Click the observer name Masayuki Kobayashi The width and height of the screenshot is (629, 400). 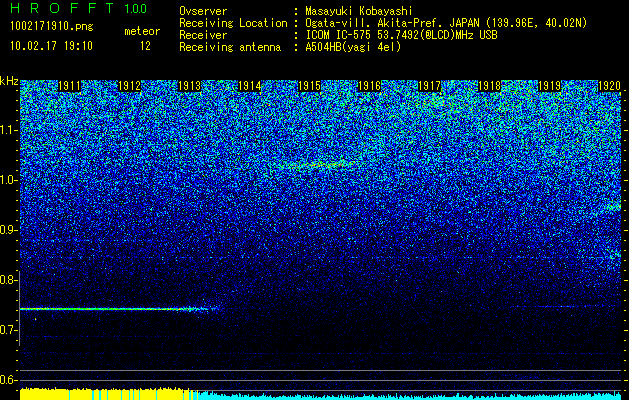[x=359, y=11]
